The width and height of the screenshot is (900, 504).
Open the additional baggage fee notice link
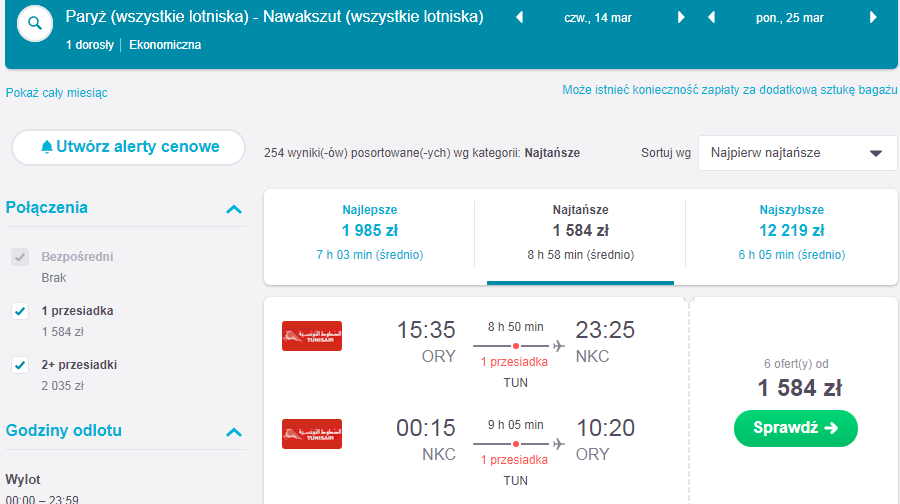pyautogui.click(x=730, y=90)
